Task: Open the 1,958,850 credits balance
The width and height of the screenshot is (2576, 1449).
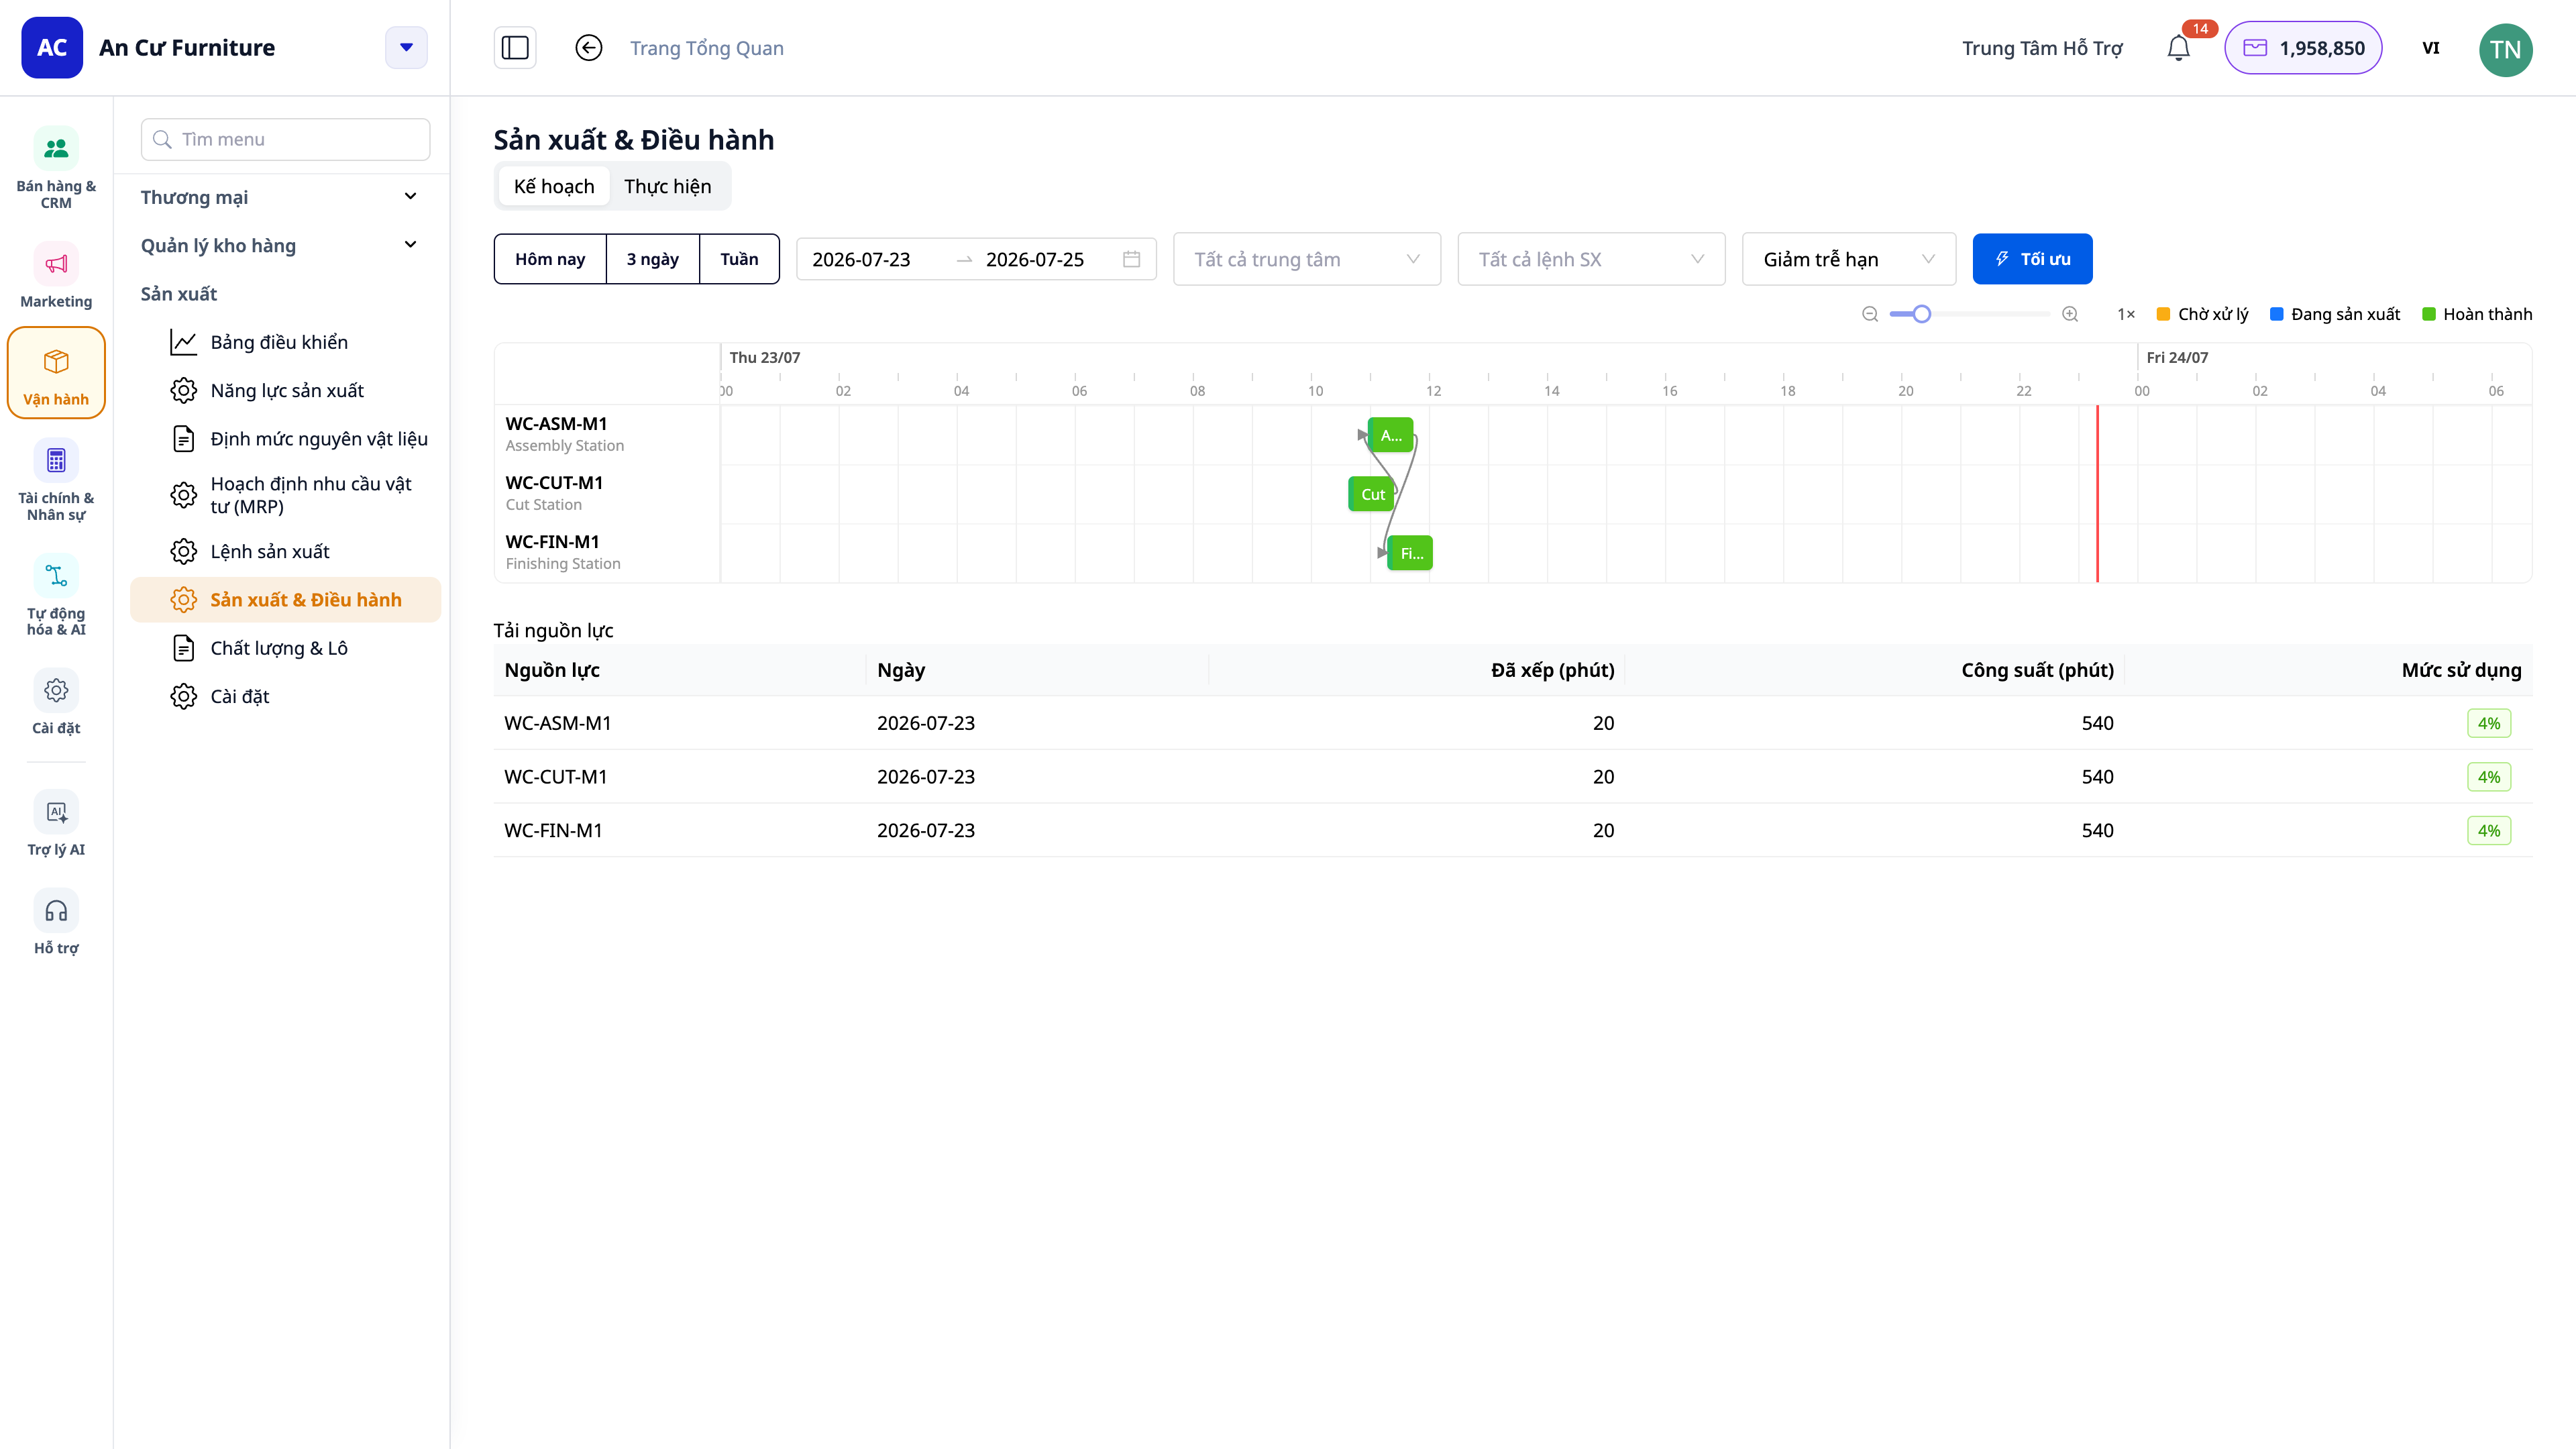Action: [2303, 48]
